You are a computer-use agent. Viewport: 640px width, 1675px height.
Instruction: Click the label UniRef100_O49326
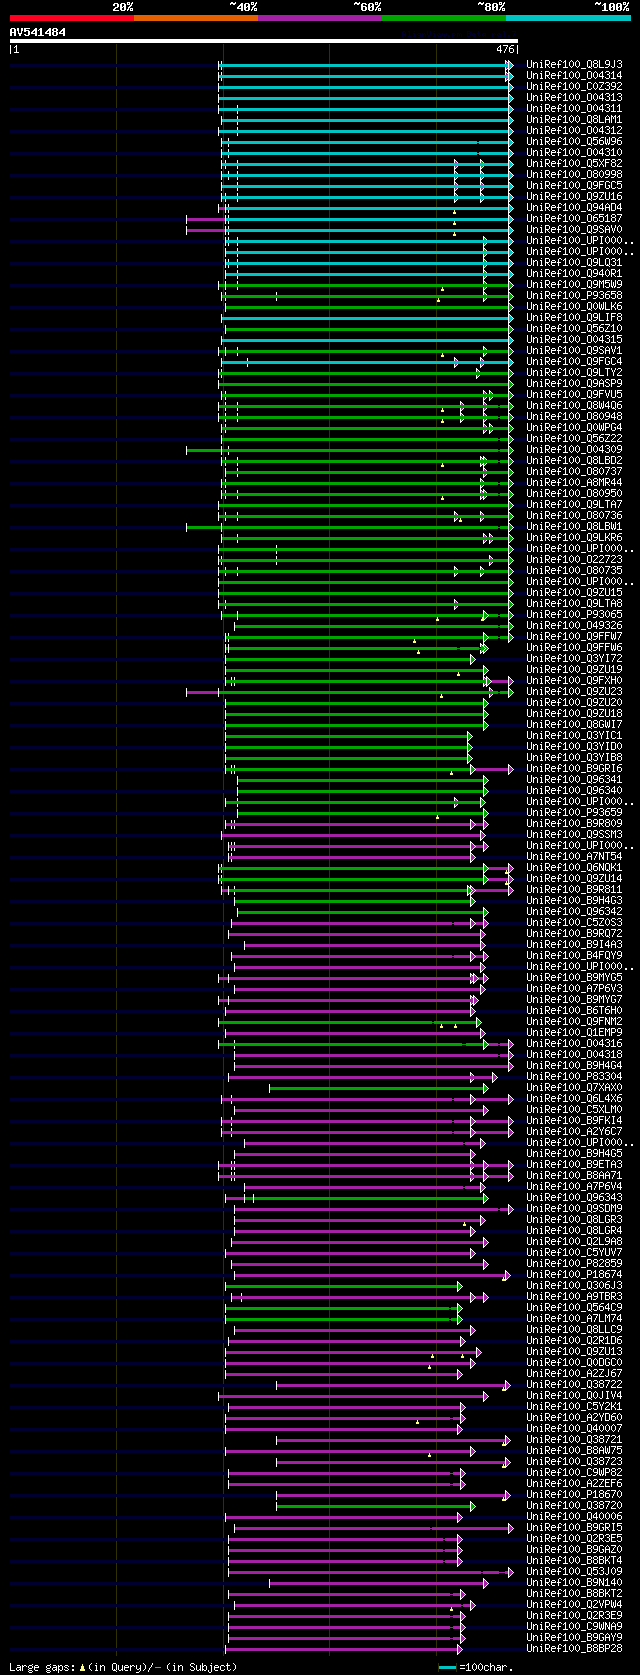[x=574, y=625]
